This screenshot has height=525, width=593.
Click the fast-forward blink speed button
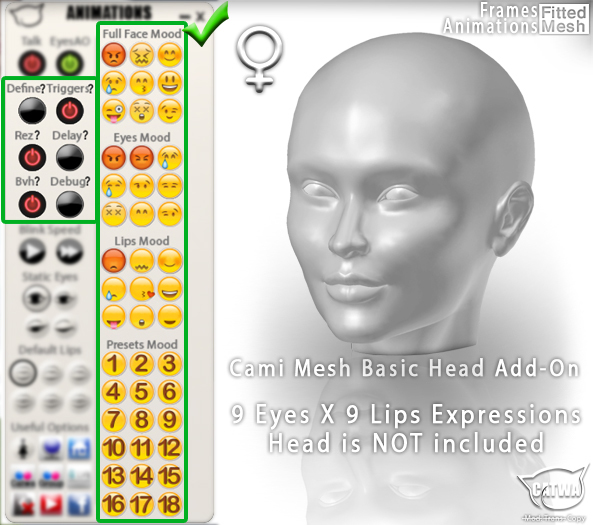[70, 252]
